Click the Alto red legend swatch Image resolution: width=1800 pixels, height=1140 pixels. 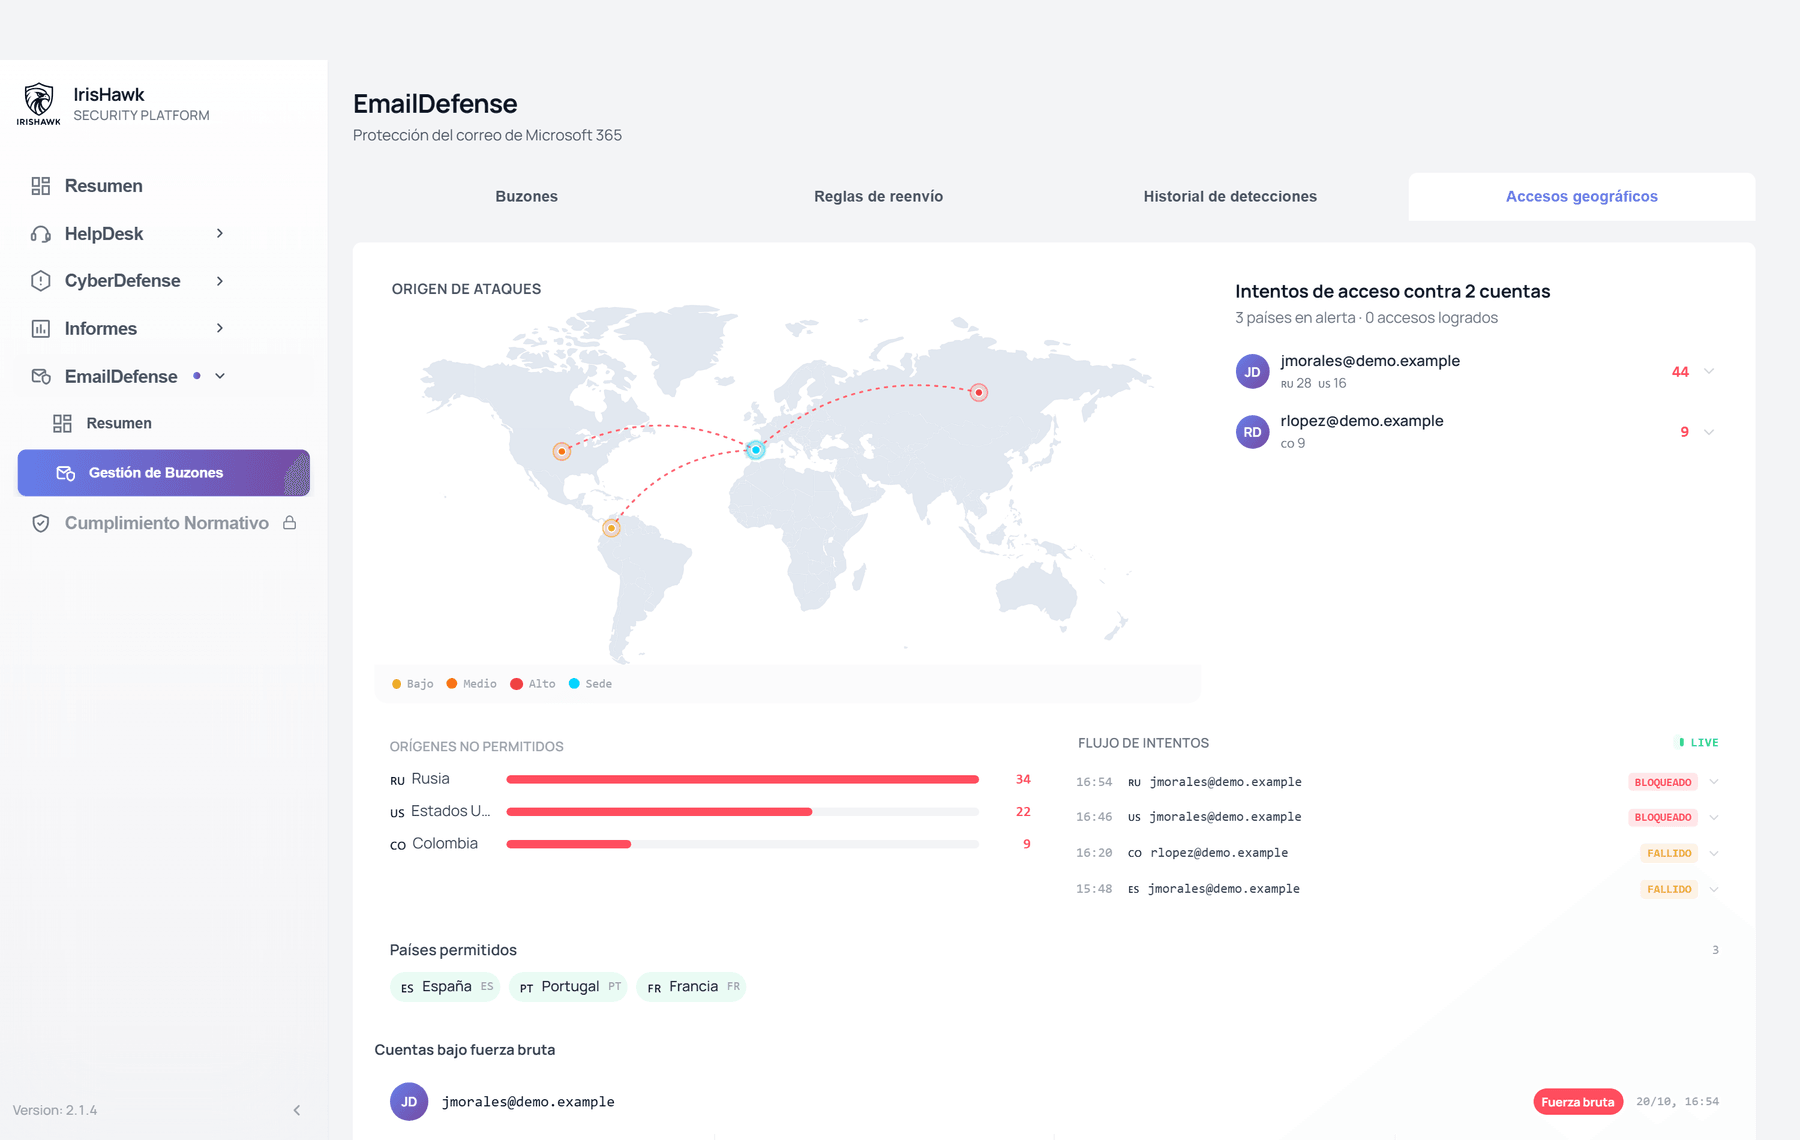tap(516, 684)
